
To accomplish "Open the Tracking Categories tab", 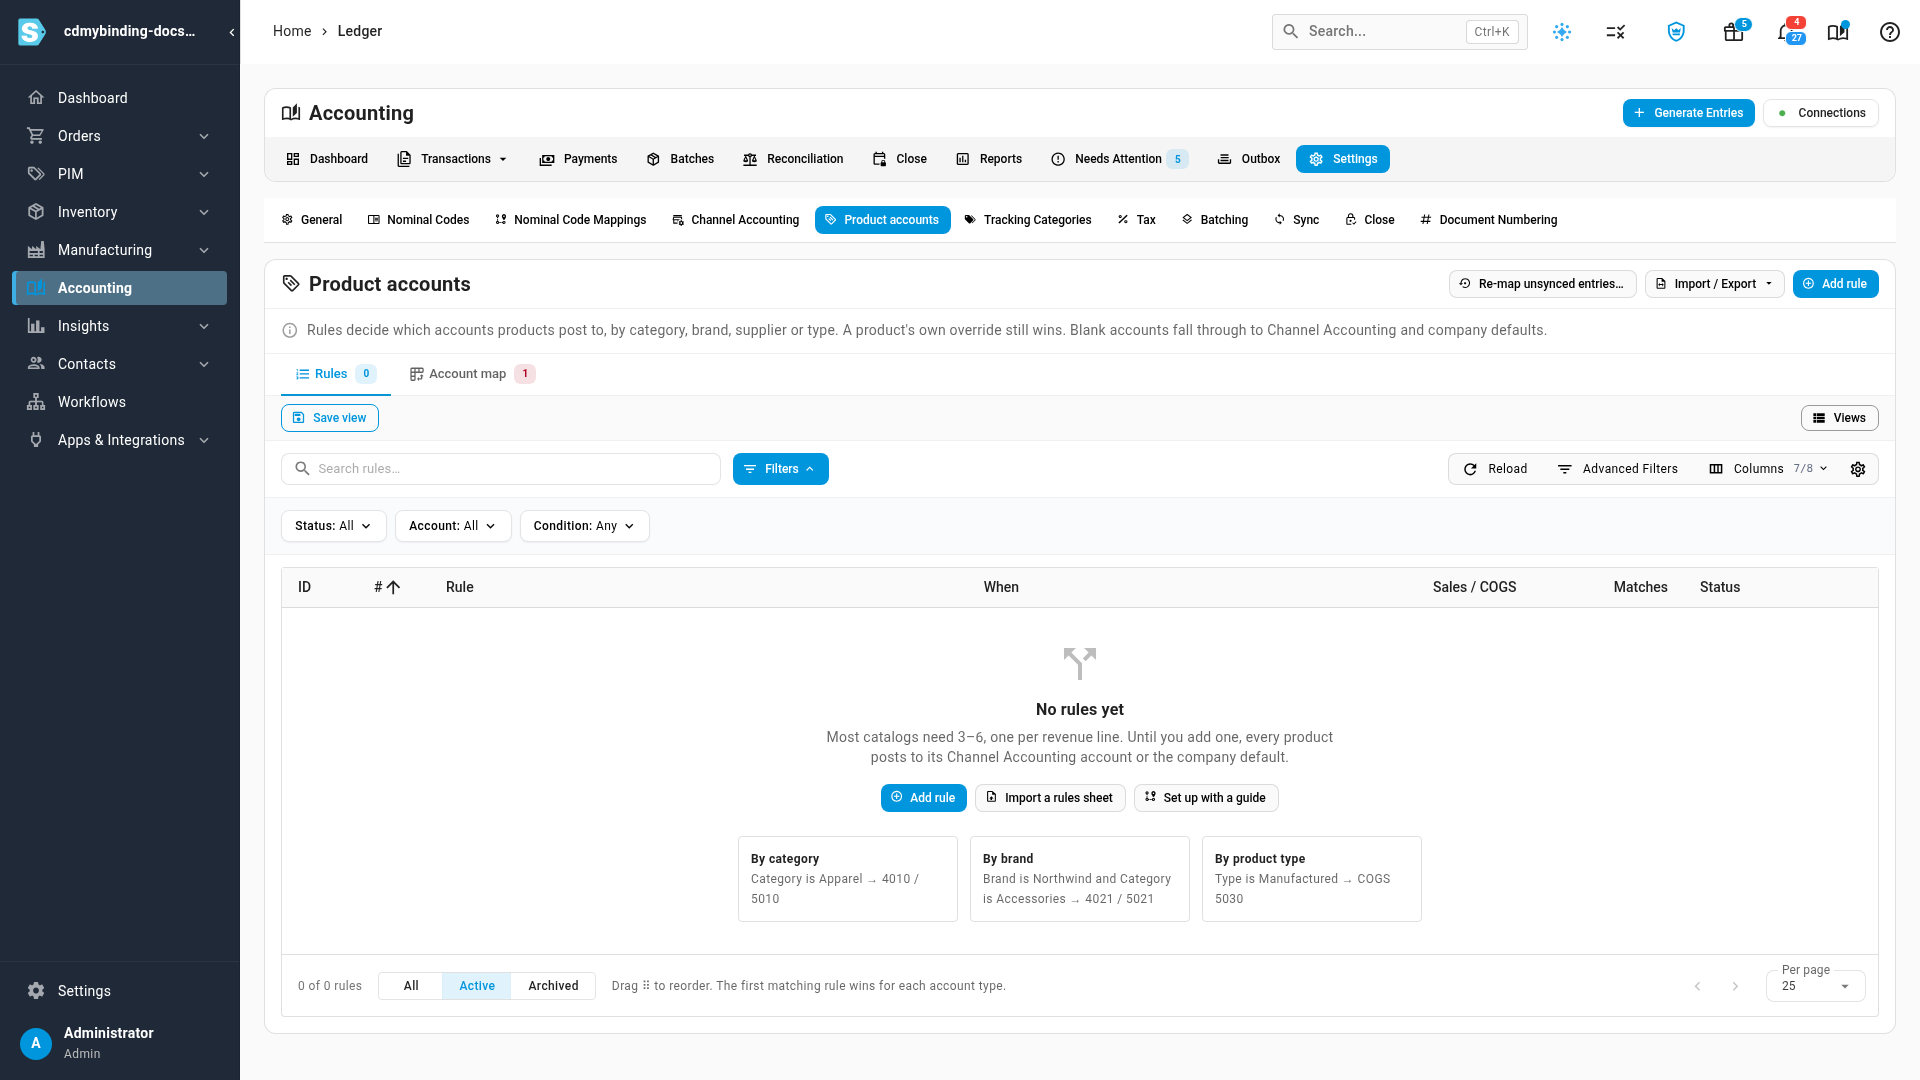I will [1027, 220].
